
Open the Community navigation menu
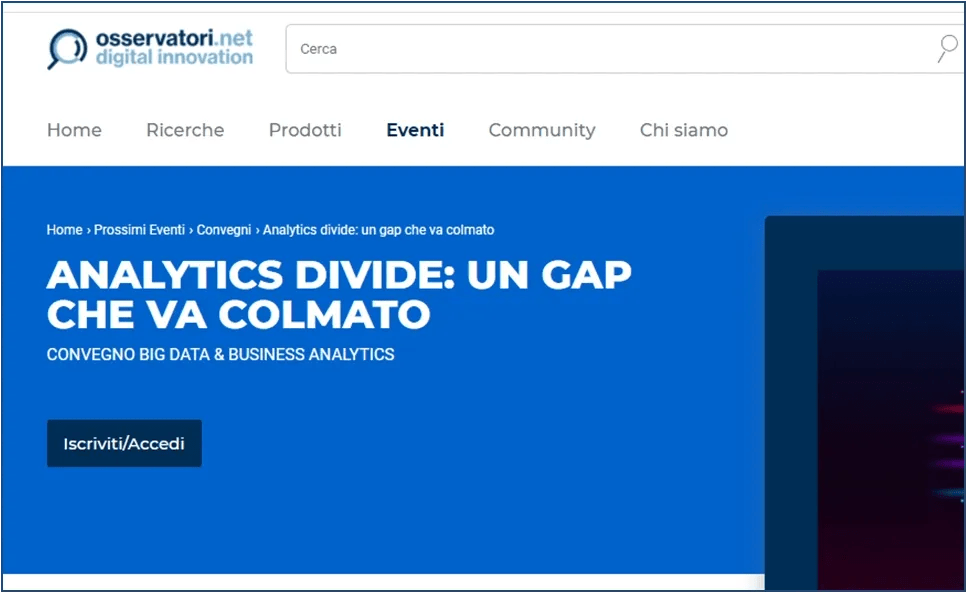coord(541,130)
